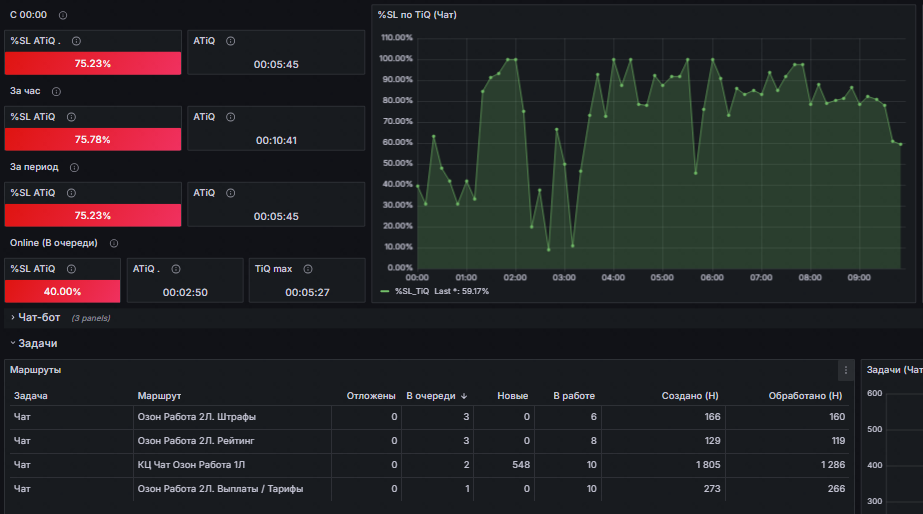This screenshot has height=514, width=923.
Task: Click info icon of ATiQ . online panel
Action: coord(175,269)
